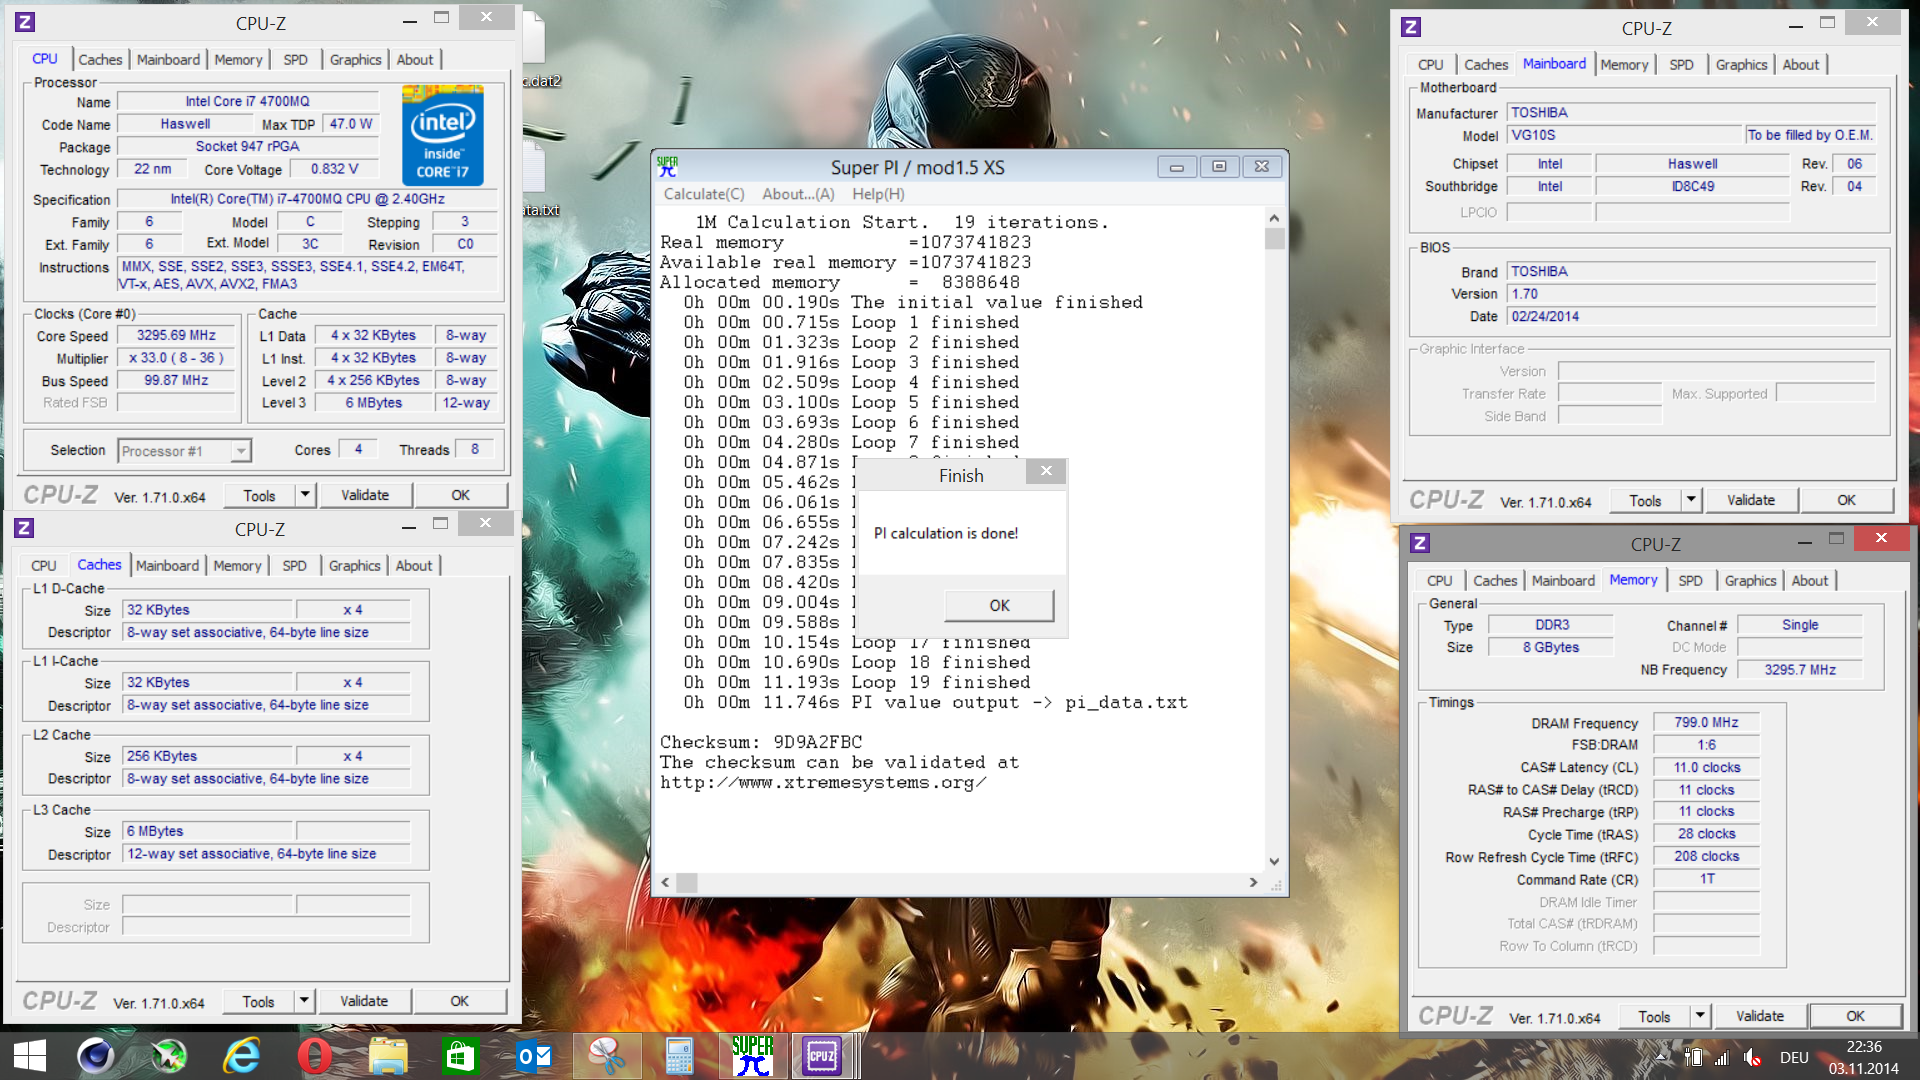
Task: Click the L3 Cache size 6 MBytes
Action: (x=208, y=831)
